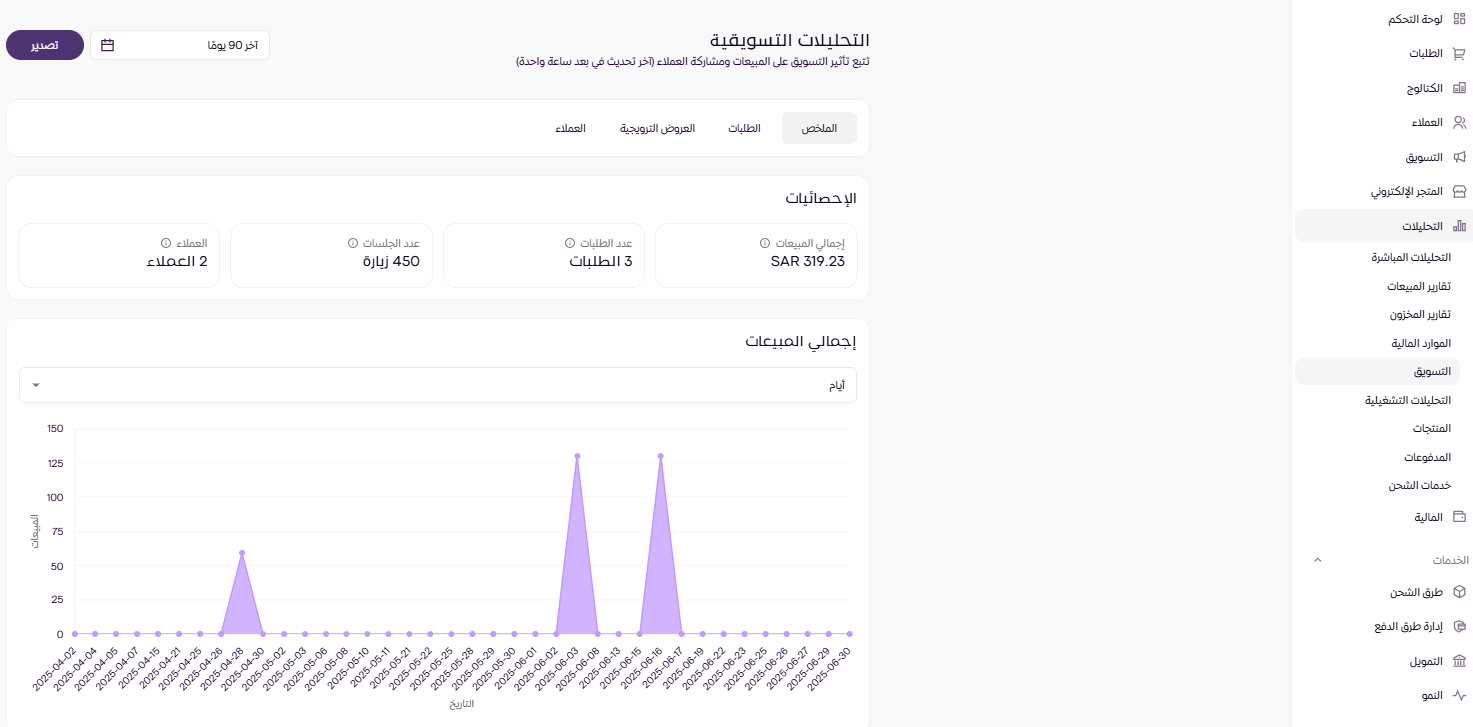Switch to the العروض الترويجية tab
The image size is (1473, 727).
click(657, 129)
